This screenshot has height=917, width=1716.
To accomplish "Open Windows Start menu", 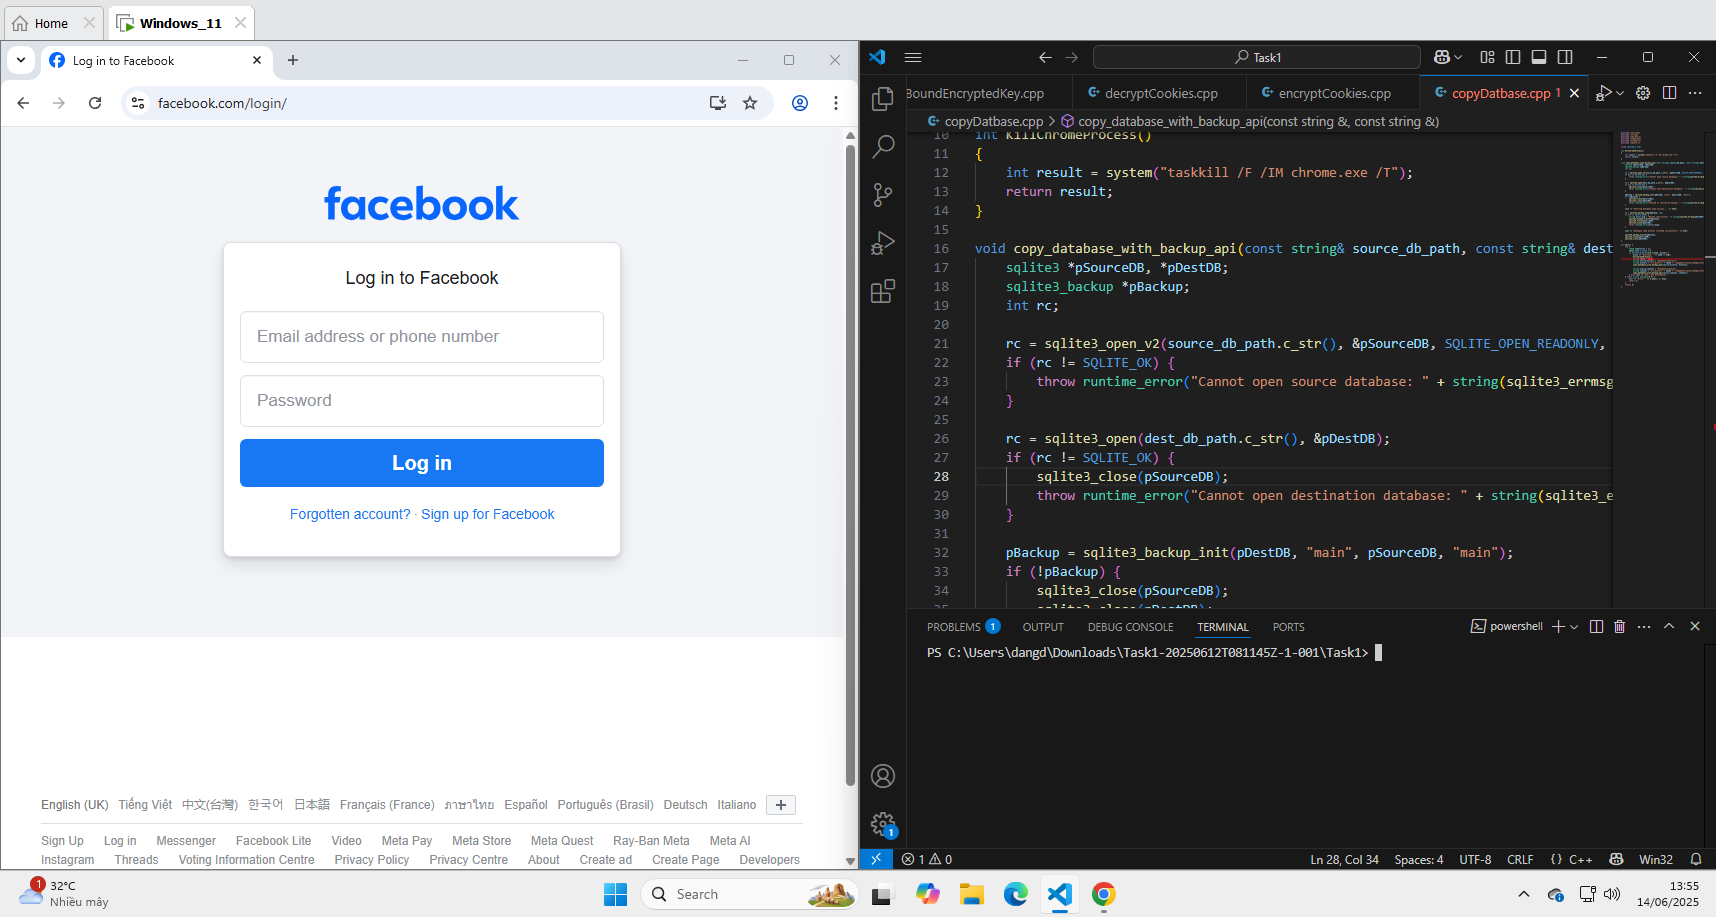I will coord(616,894).
